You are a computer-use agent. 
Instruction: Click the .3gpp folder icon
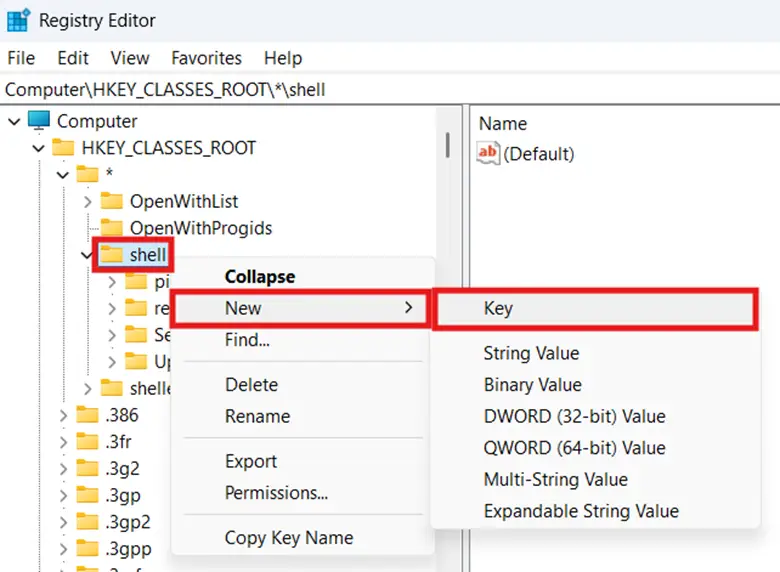tap(88, 549)
